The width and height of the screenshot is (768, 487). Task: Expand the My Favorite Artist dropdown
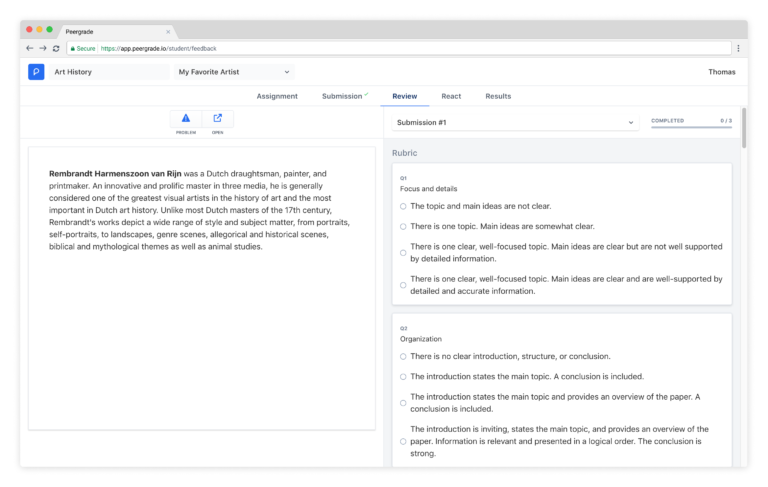coord(235,72)
